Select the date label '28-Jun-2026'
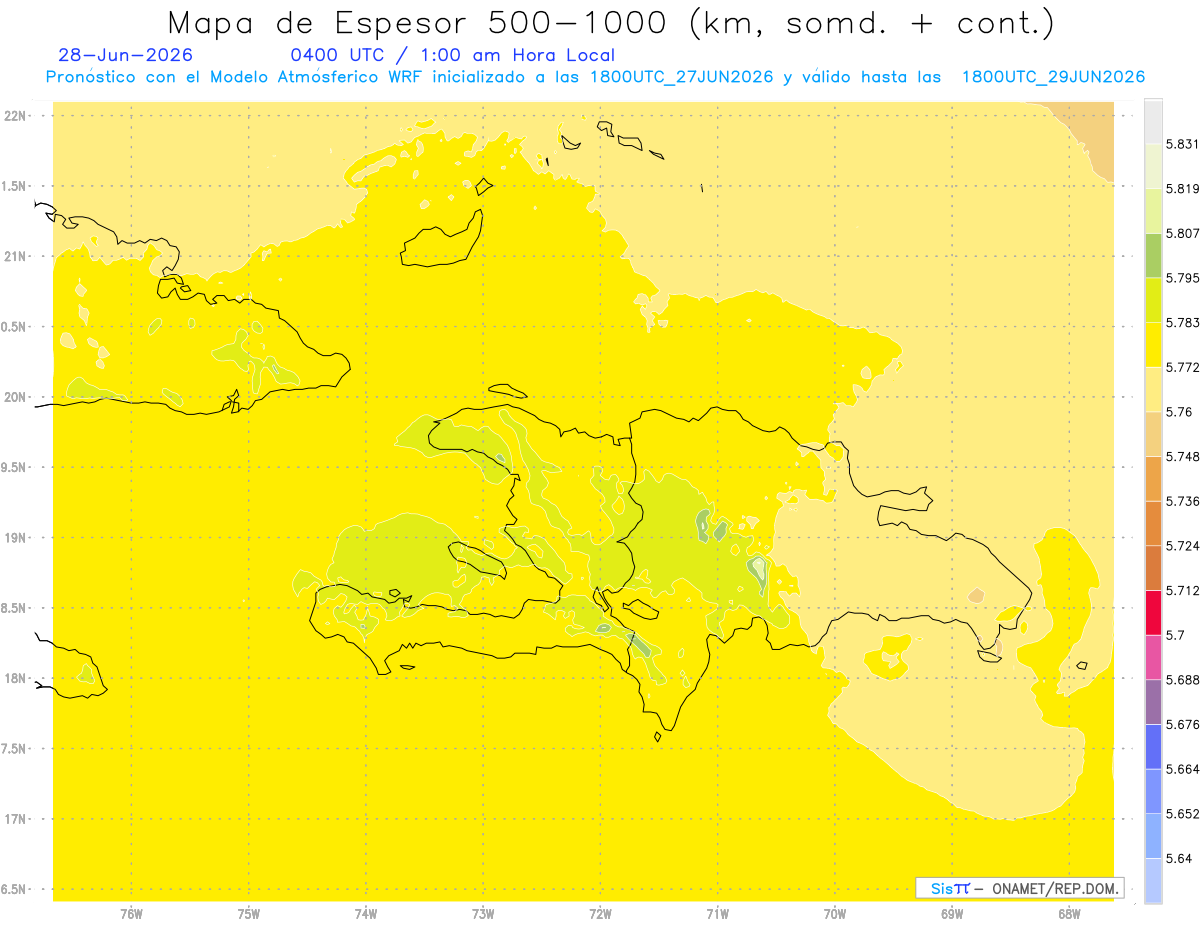 (x=126, y=55)
